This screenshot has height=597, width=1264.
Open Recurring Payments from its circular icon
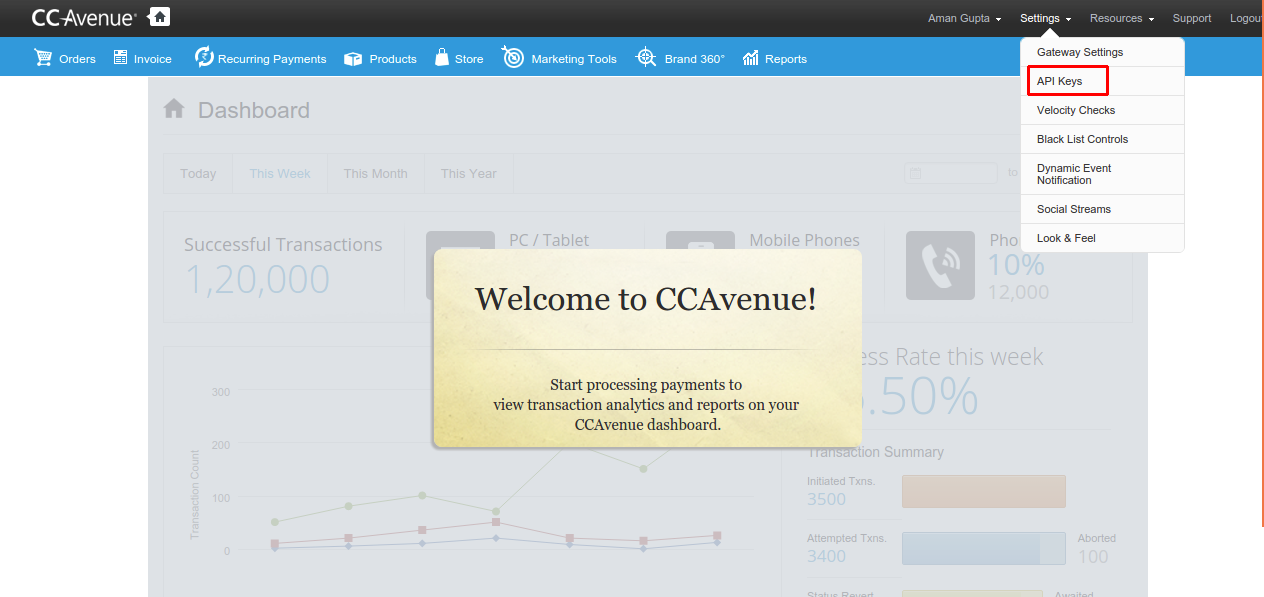point(204,58)
